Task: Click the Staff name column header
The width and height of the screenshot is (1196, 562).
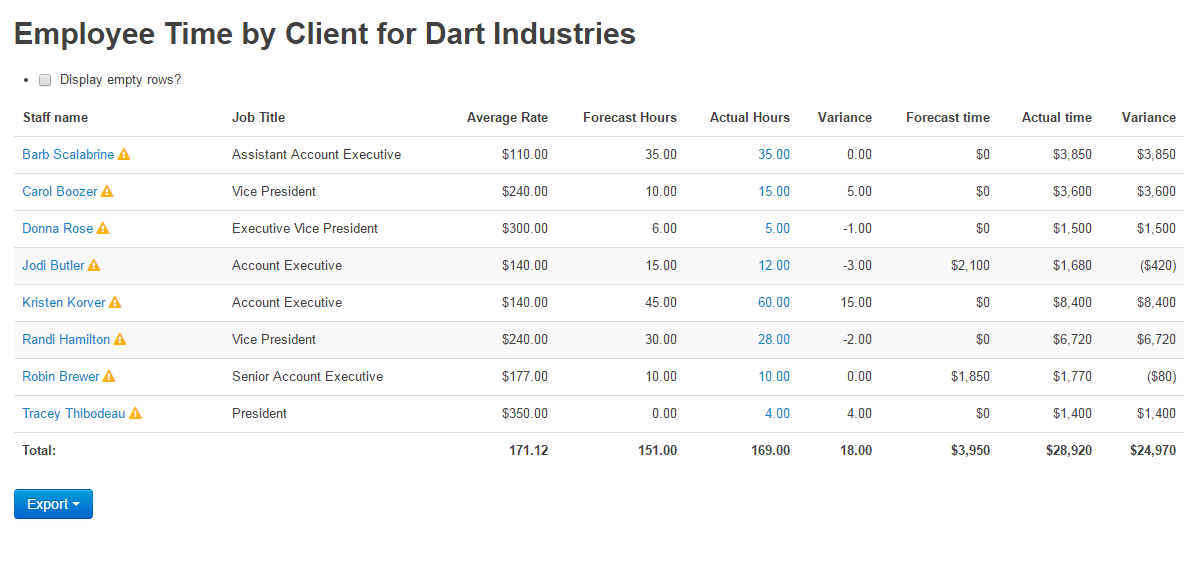Action: coord(55,117)
